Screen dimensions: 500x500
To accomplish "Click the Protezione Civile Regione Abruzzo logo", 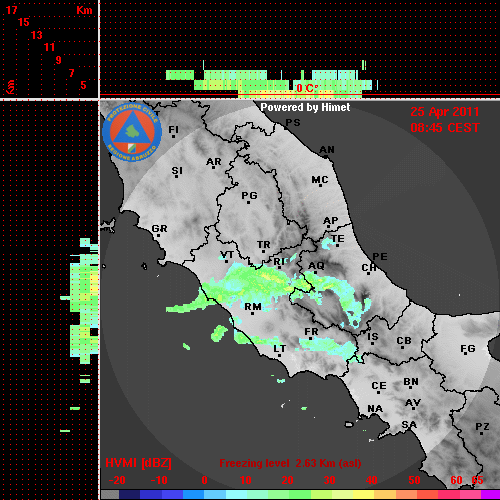I will pyautogui.click(x=132, y=132).
